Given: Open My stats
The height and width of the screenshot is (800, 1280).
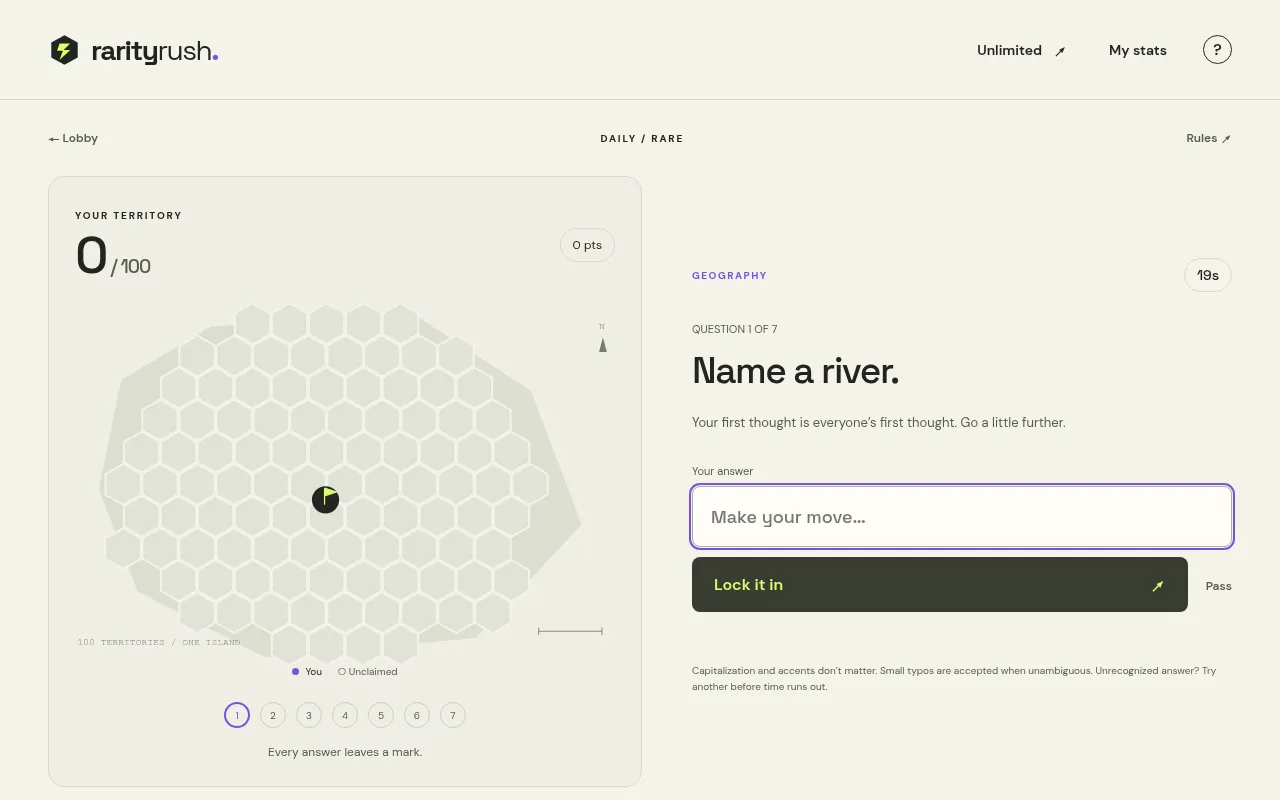Looking at the screenshot, I should [x=1138, y=50].
